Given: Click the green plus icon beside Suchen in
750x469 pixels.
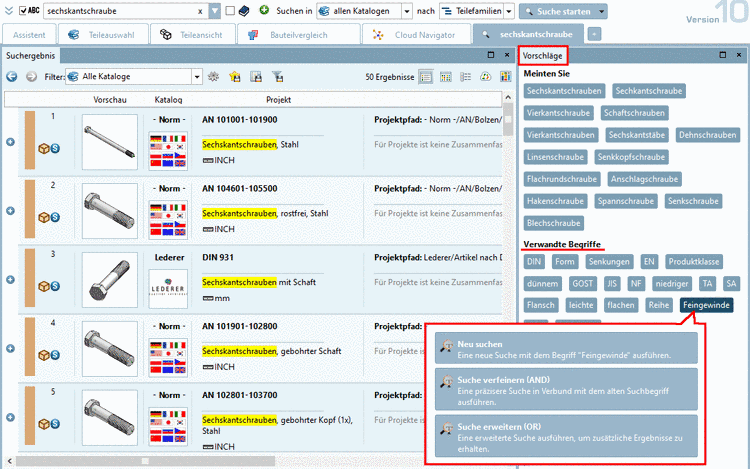Looking at the screenshot, I should pyautogui.click(x=264, y=10).
